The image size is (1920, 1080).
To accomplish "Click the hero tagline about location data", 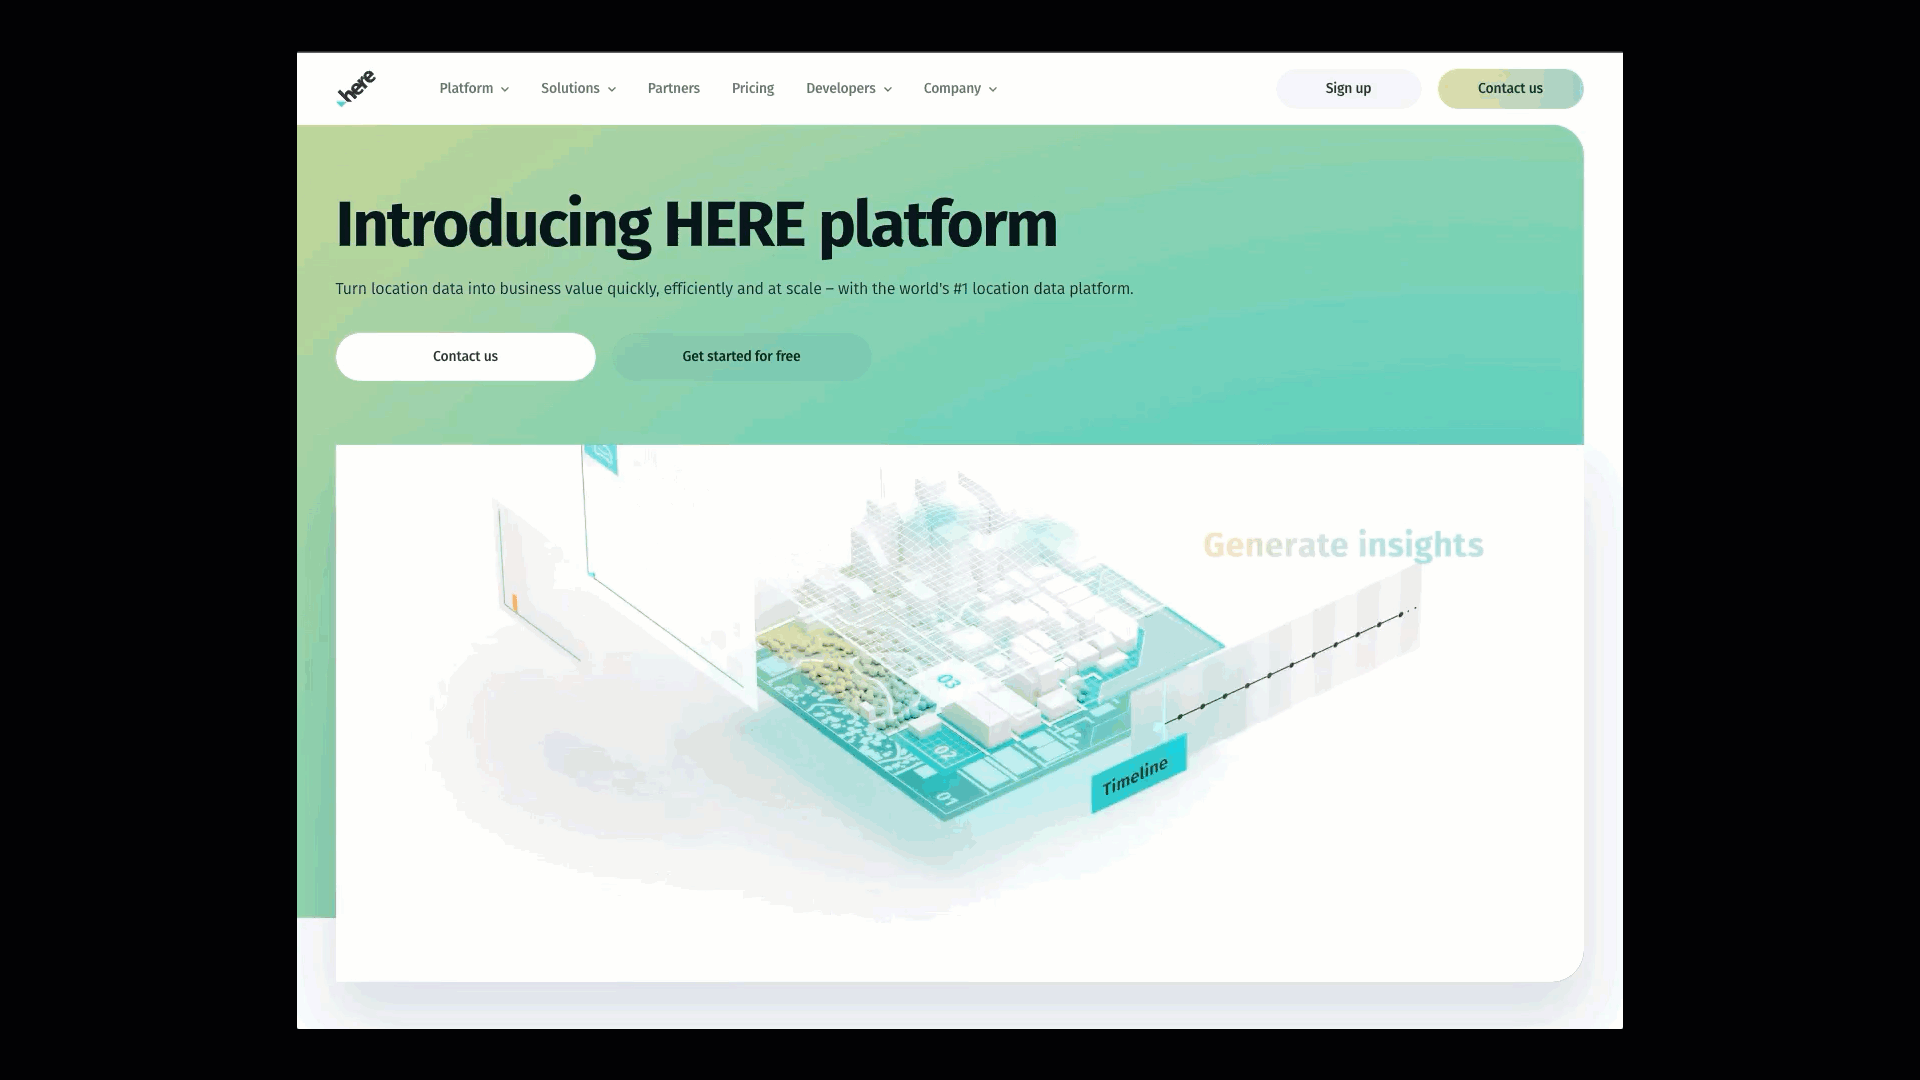I will (x=734, y=289).
